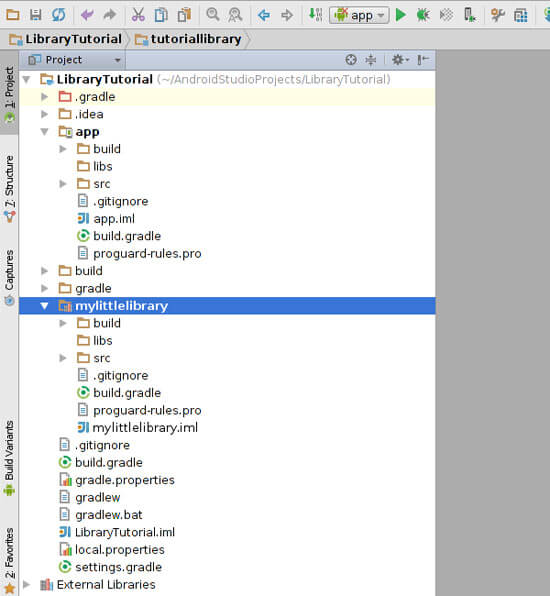The height and width of the screenshot is (596, 550).
Task: Open the Project Structure settings icon
Action: [498, 15]
